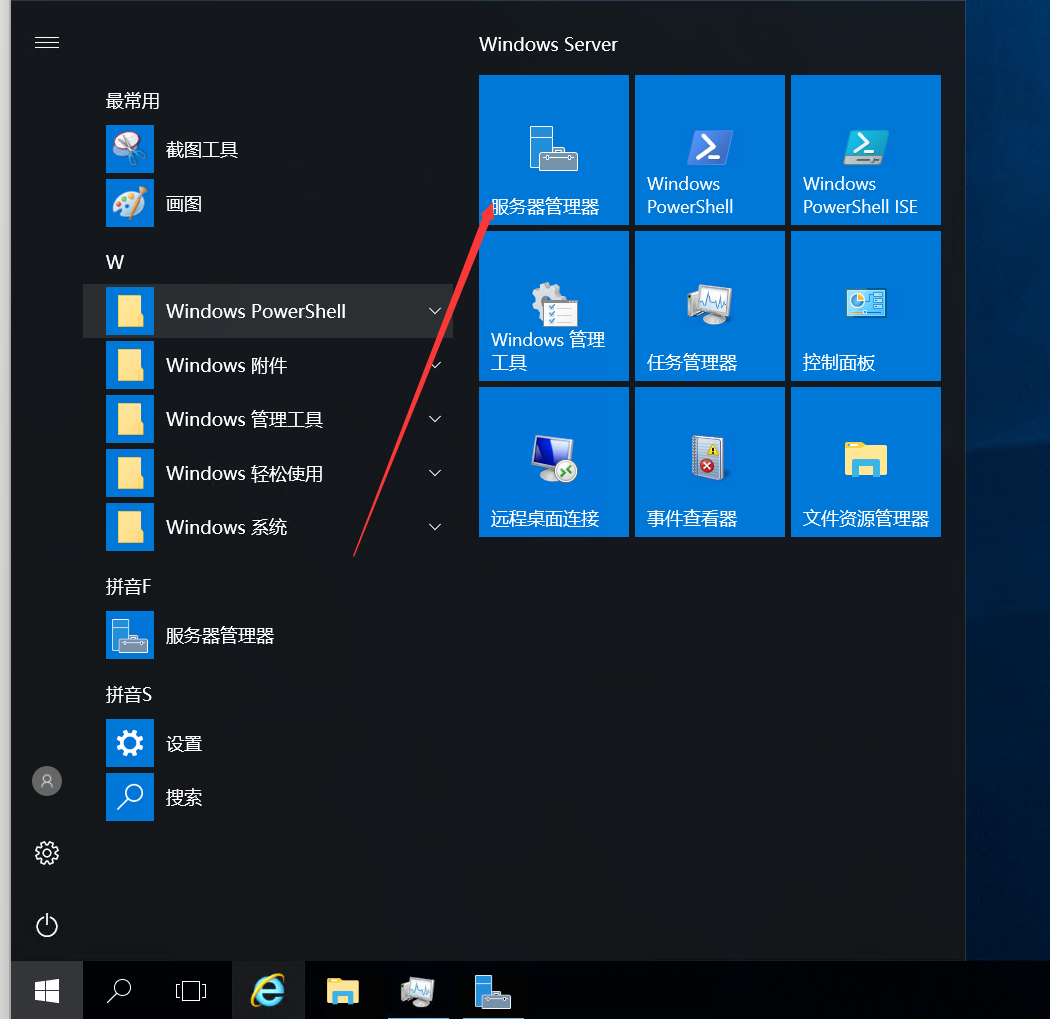
Task: Open the 控制面板 tile
Action: pos(865,306)
